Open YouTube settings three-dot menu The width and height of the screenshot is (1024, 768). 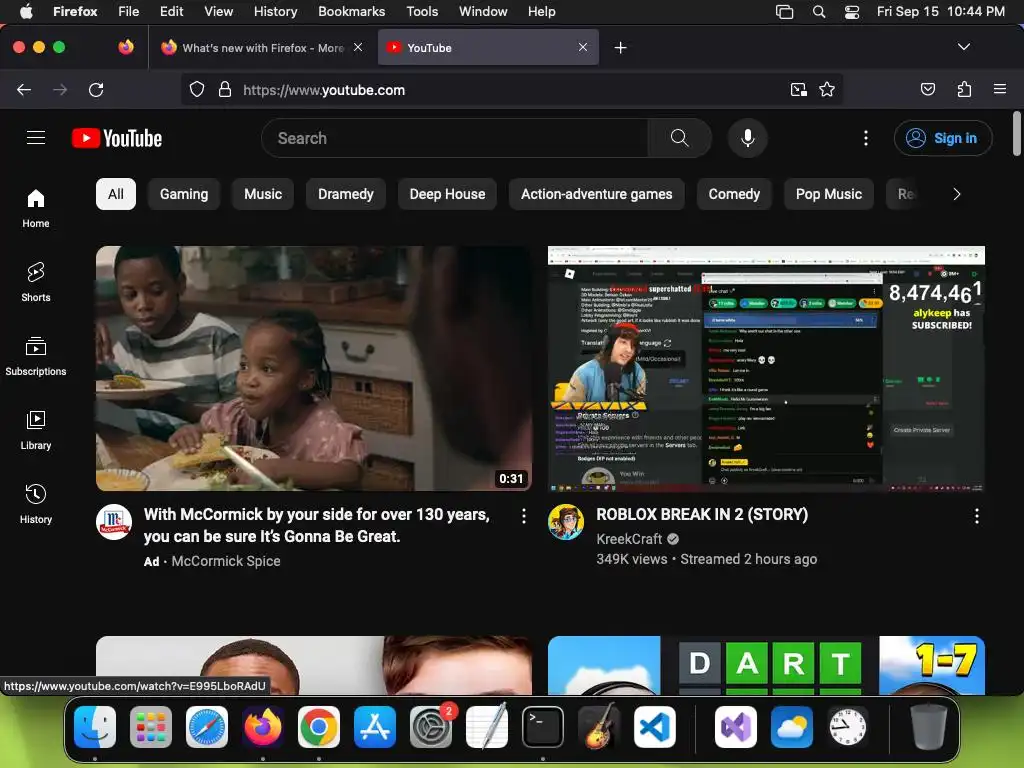(866, 138)
